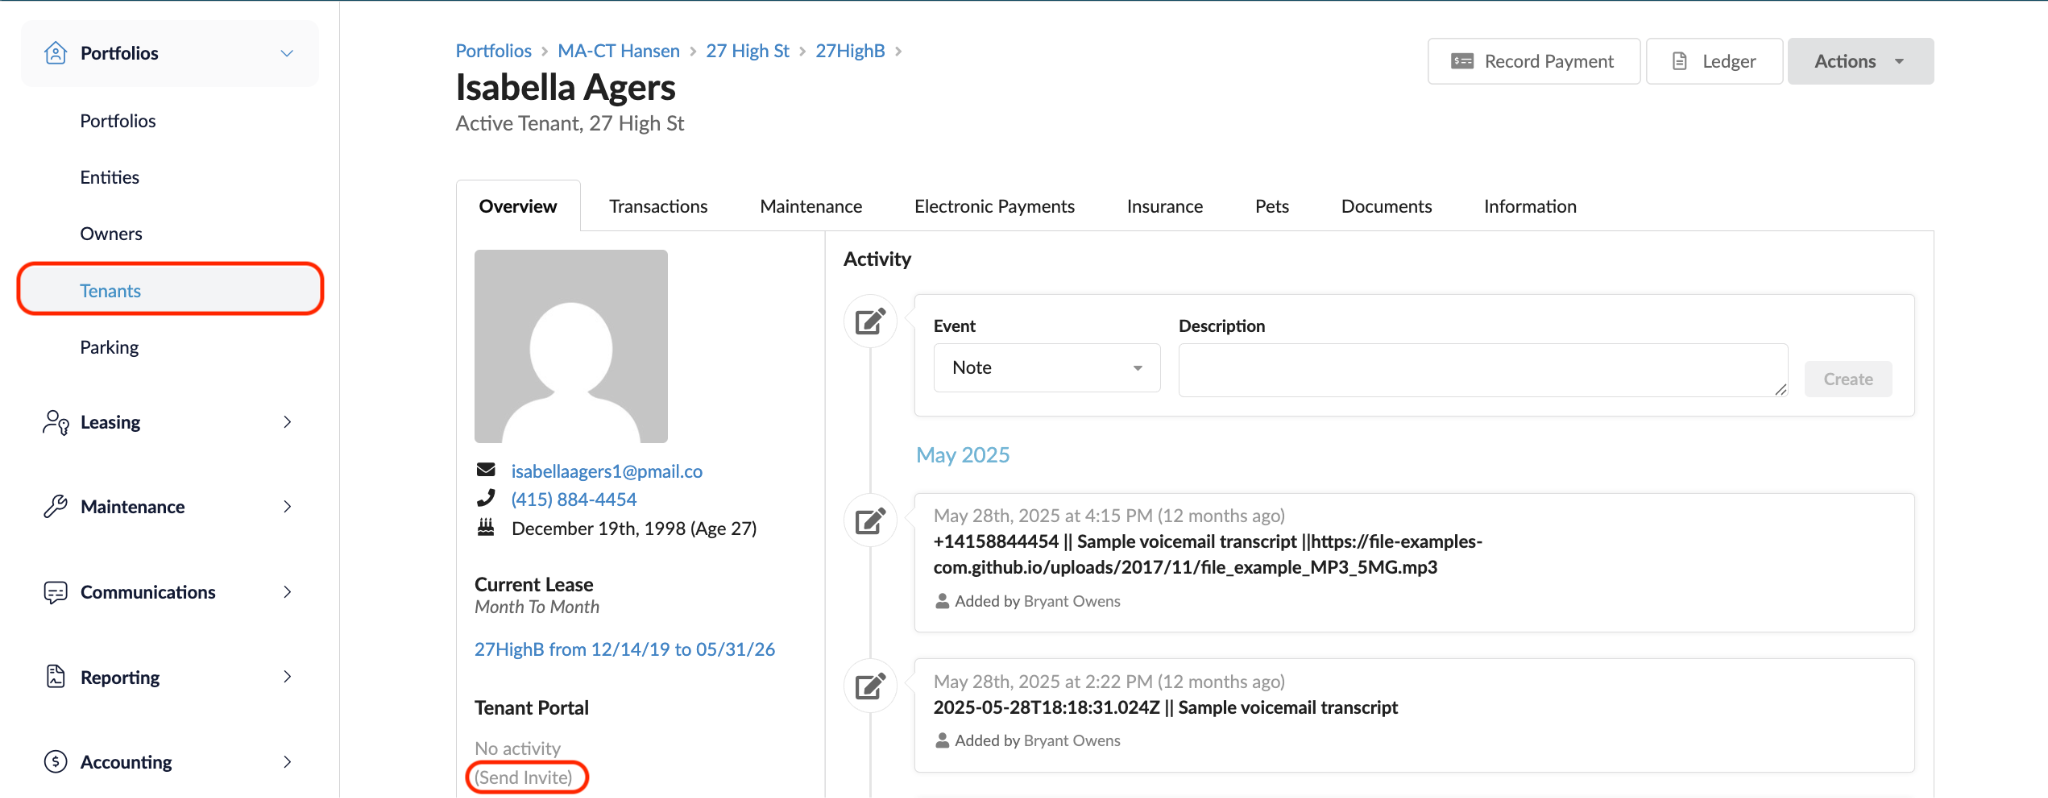
Task: Go to MA-CT Hansen breadcrumb
Action: coord(619,50)
